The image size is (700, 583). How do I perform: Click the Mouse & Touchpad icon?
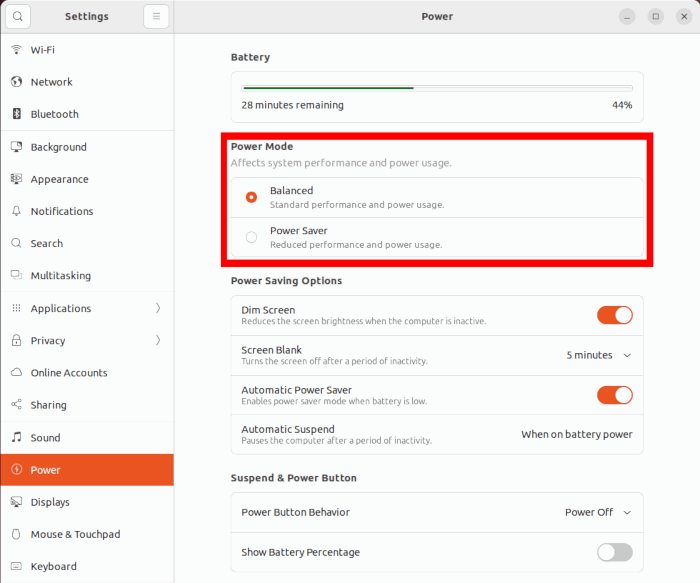17,534
